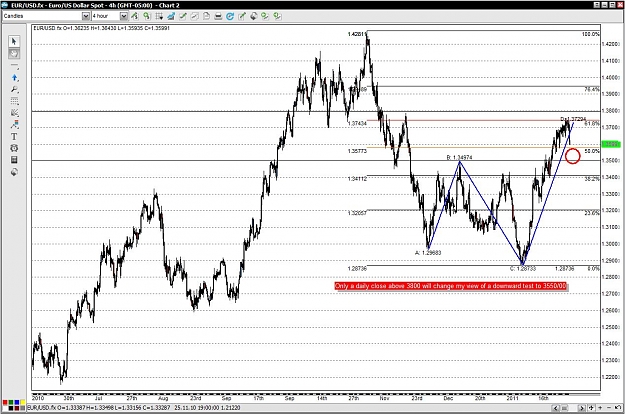Click the 100.0% Fibonacci label
Viewport: 625px width, 414px height.
(590, 34)
